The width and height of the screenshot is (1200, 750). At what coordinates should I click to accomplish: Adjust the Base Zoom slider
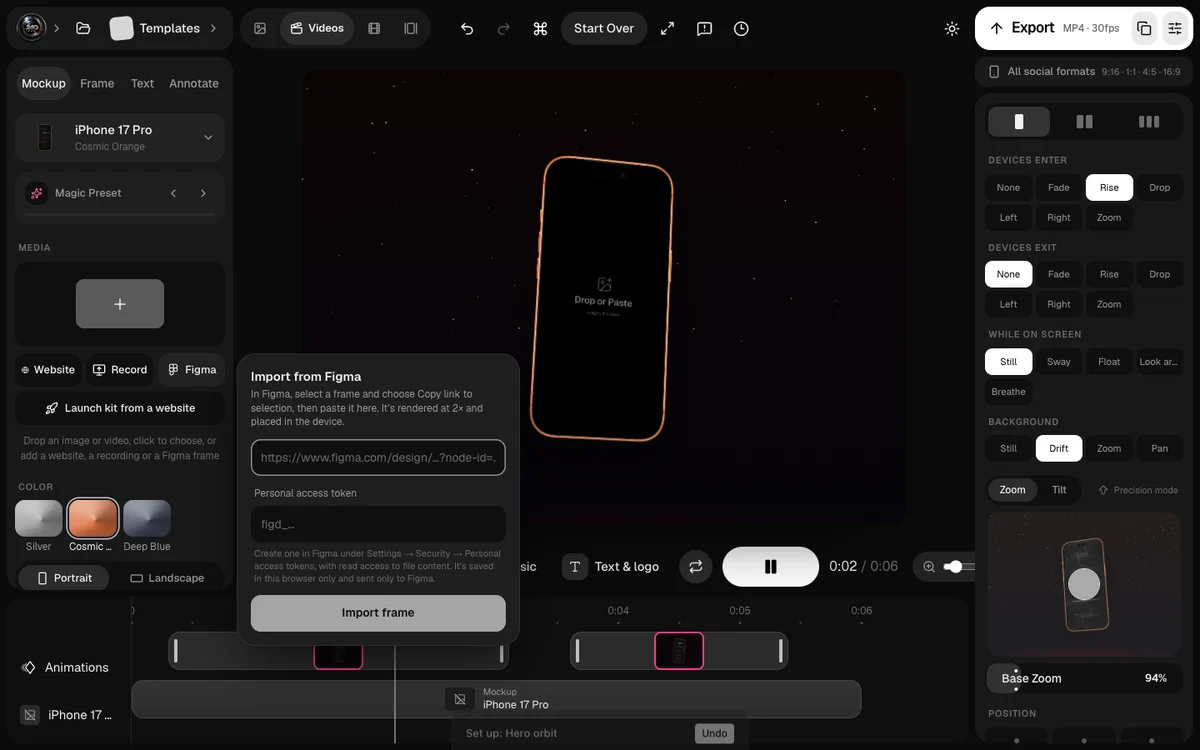pos(1084,678)
